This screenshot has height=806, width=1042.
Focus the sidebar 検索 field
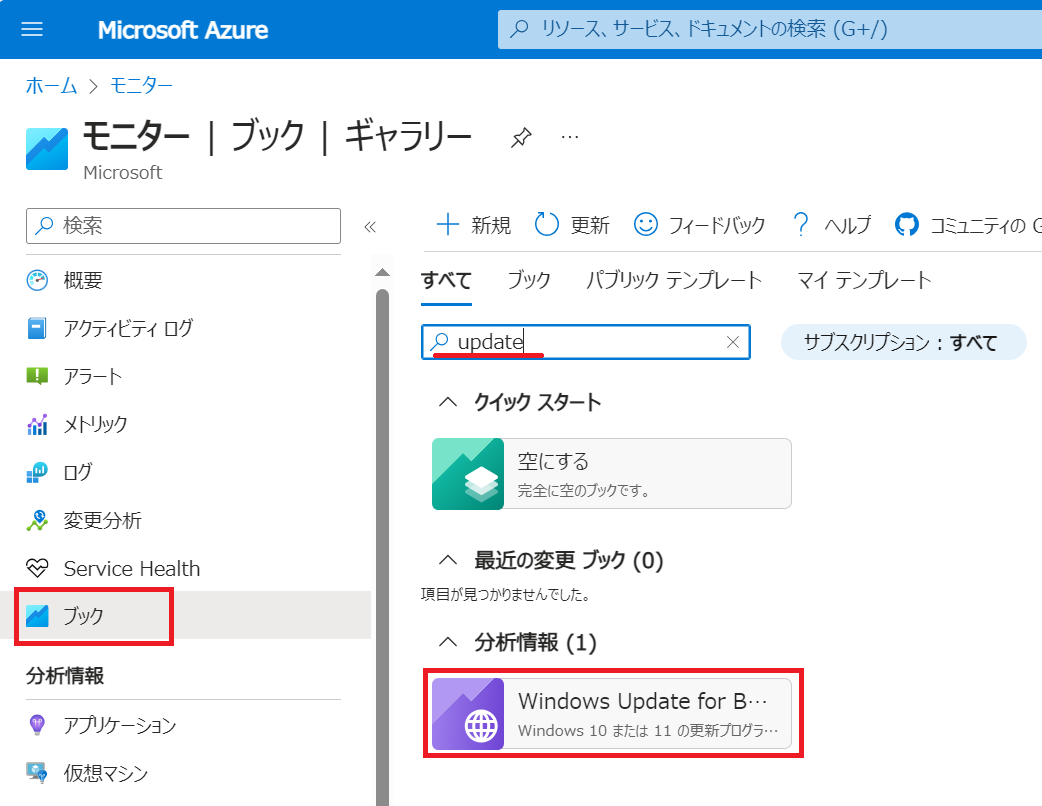tap(183, 226)
